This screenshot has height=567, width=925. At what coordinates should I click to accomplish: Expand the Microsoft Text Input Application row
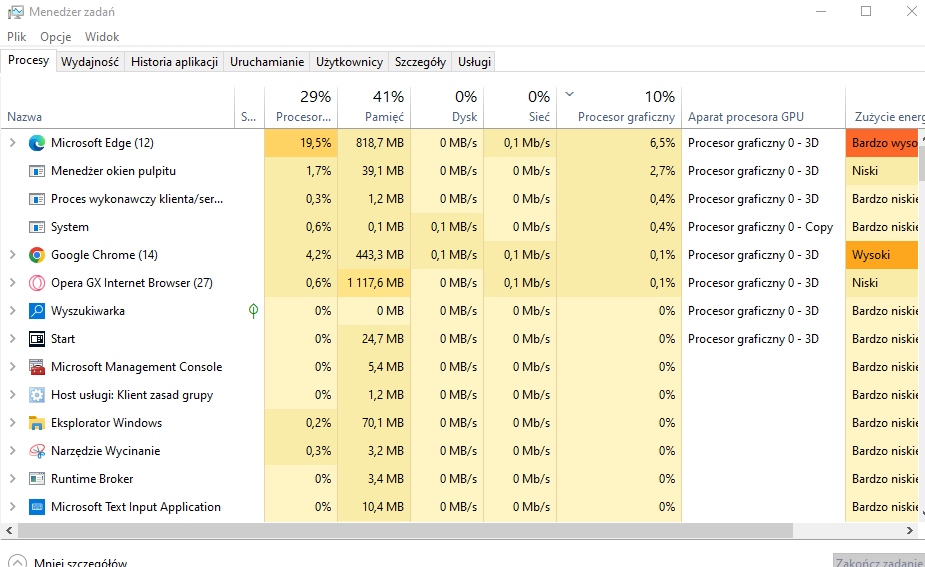point(12,507)
